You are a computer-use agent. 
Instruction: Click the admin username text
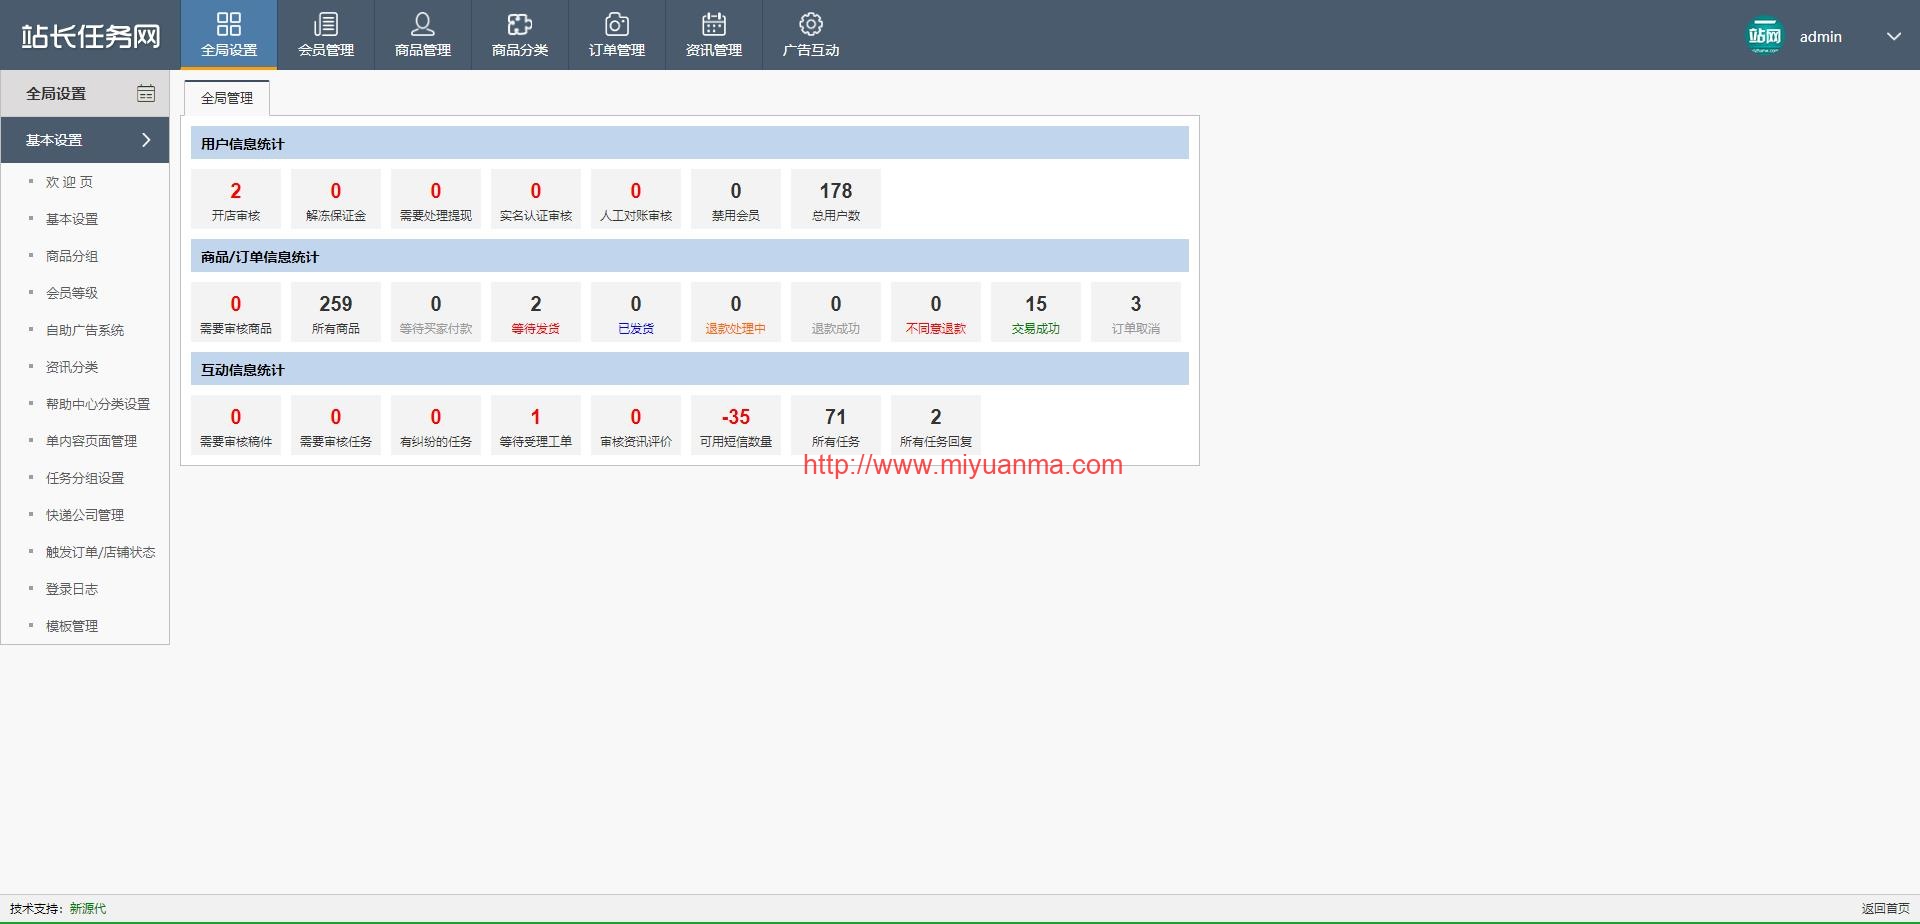coord(1821,37)
